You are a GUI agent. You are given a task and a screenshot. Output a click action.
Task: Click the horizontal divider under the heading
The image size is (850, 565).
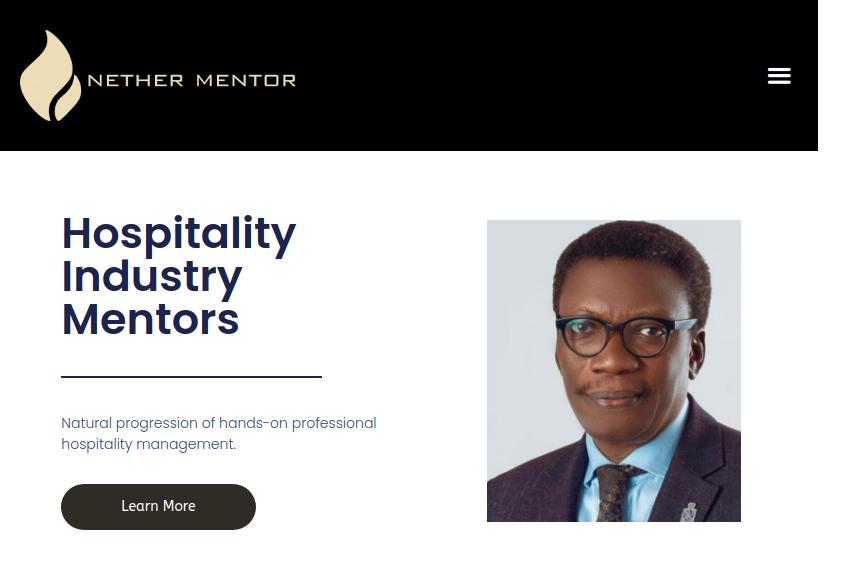pos(191,377)
